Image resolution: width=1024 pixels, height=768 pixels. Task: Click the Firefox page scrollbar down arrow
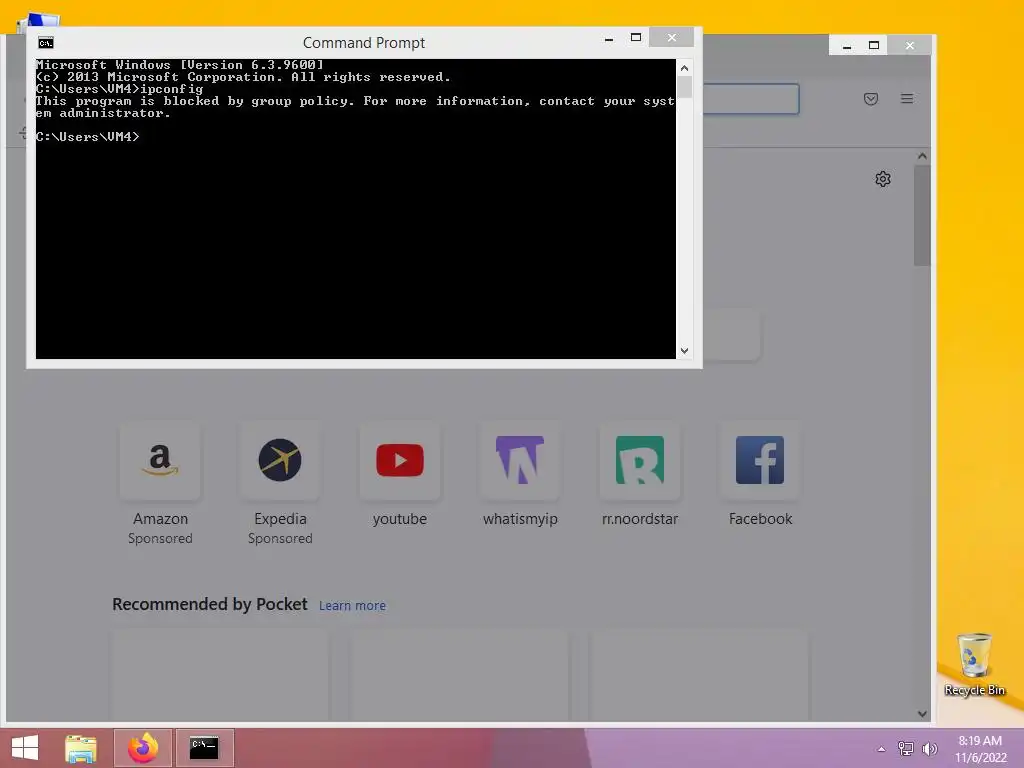922,714
